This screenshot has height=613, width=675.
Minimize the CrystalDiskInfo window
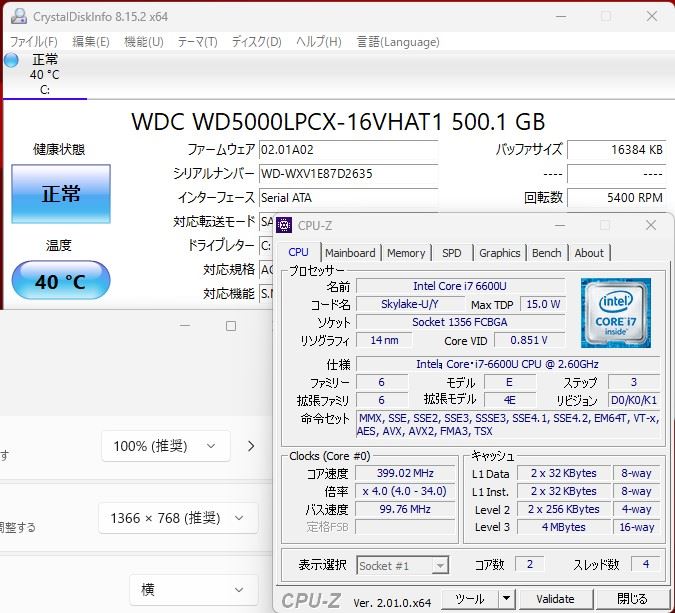[x=560, y=17]
